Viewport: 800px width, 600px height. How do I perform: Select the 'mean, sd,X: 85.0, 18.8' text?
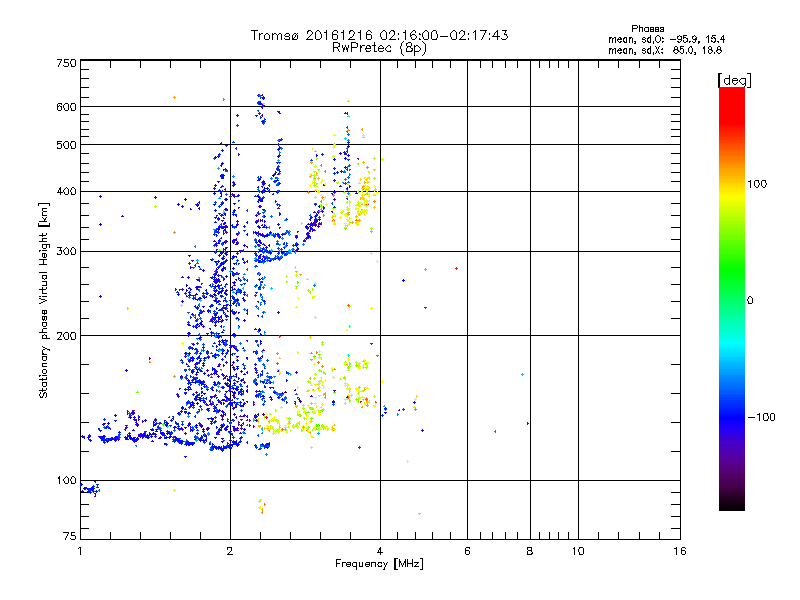[665, 50]
